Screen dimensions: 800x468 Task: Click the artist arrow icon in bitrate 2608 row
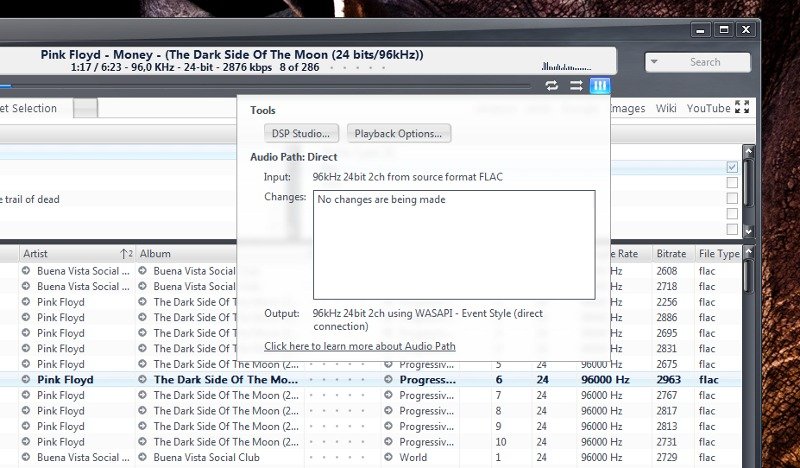(x=26, y=270)
